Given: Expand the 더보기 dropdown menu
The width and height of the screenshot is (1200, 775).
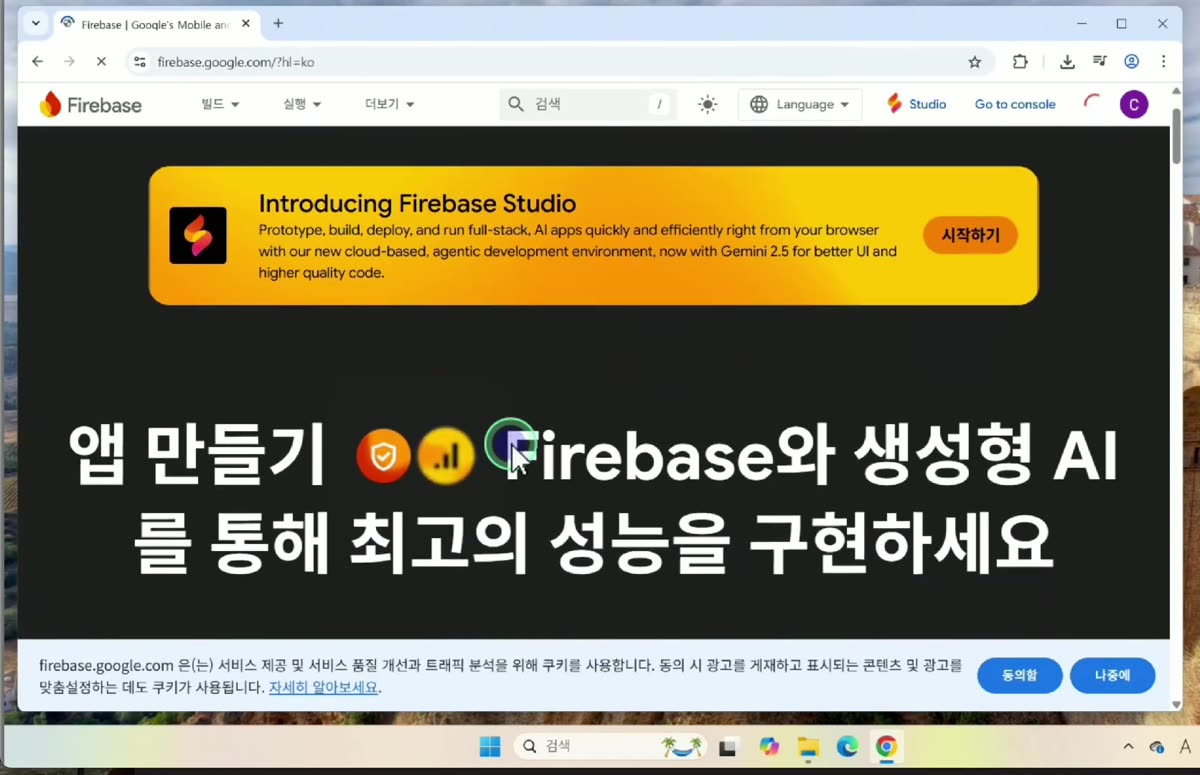Looking at the screenshot, I should click(390, 104).
